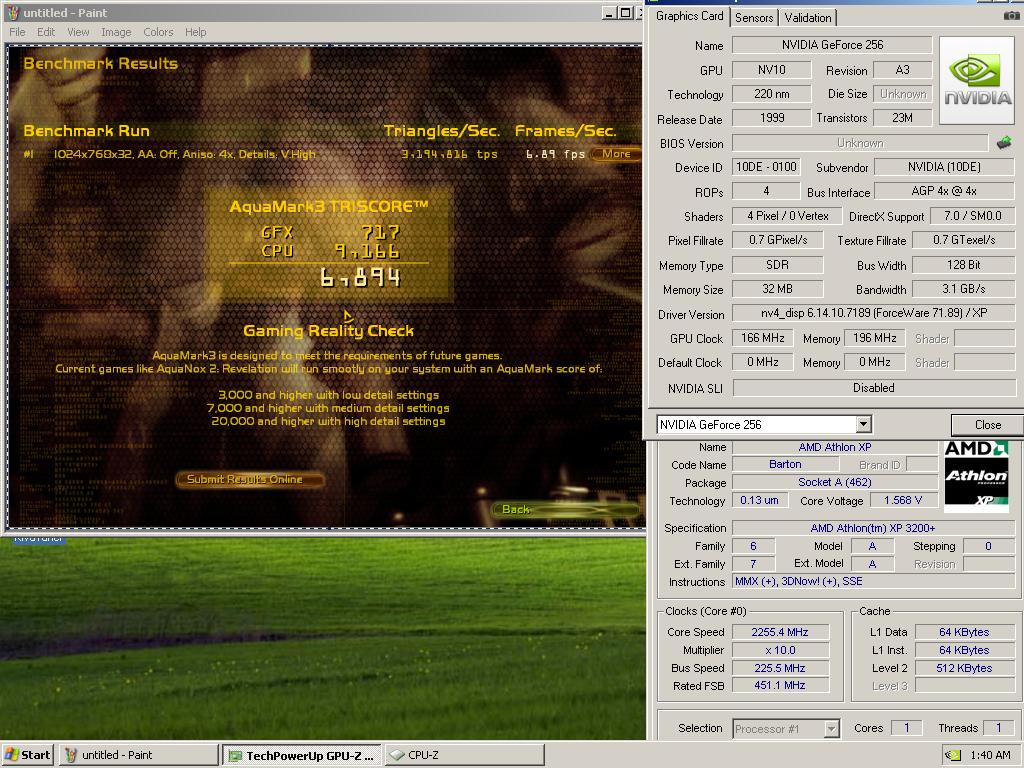Click the GPU-Z camera screenshot icon
The image size is (1024, 768).
pos(1011,16)
